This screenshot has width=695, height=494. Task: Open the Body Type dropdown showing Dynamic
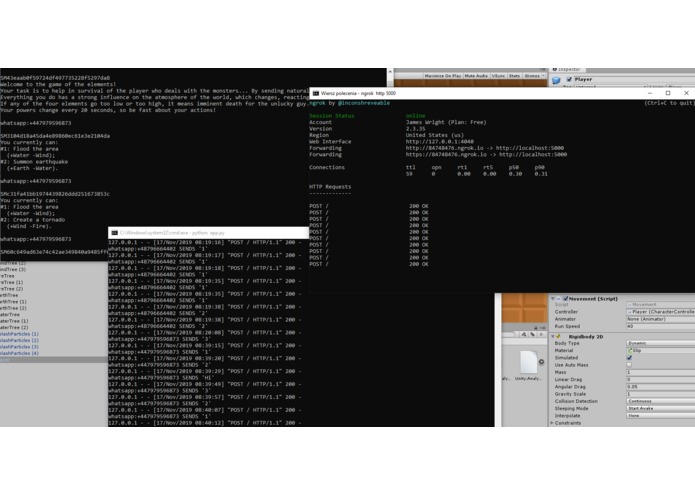click(x=660, y=343)
